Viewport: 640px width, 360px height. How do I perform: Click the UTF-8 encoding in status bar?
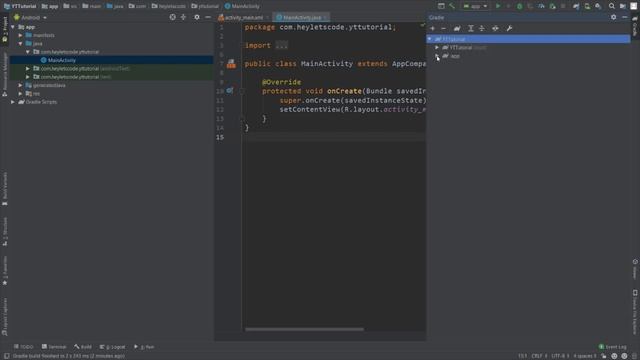[560, 356]
